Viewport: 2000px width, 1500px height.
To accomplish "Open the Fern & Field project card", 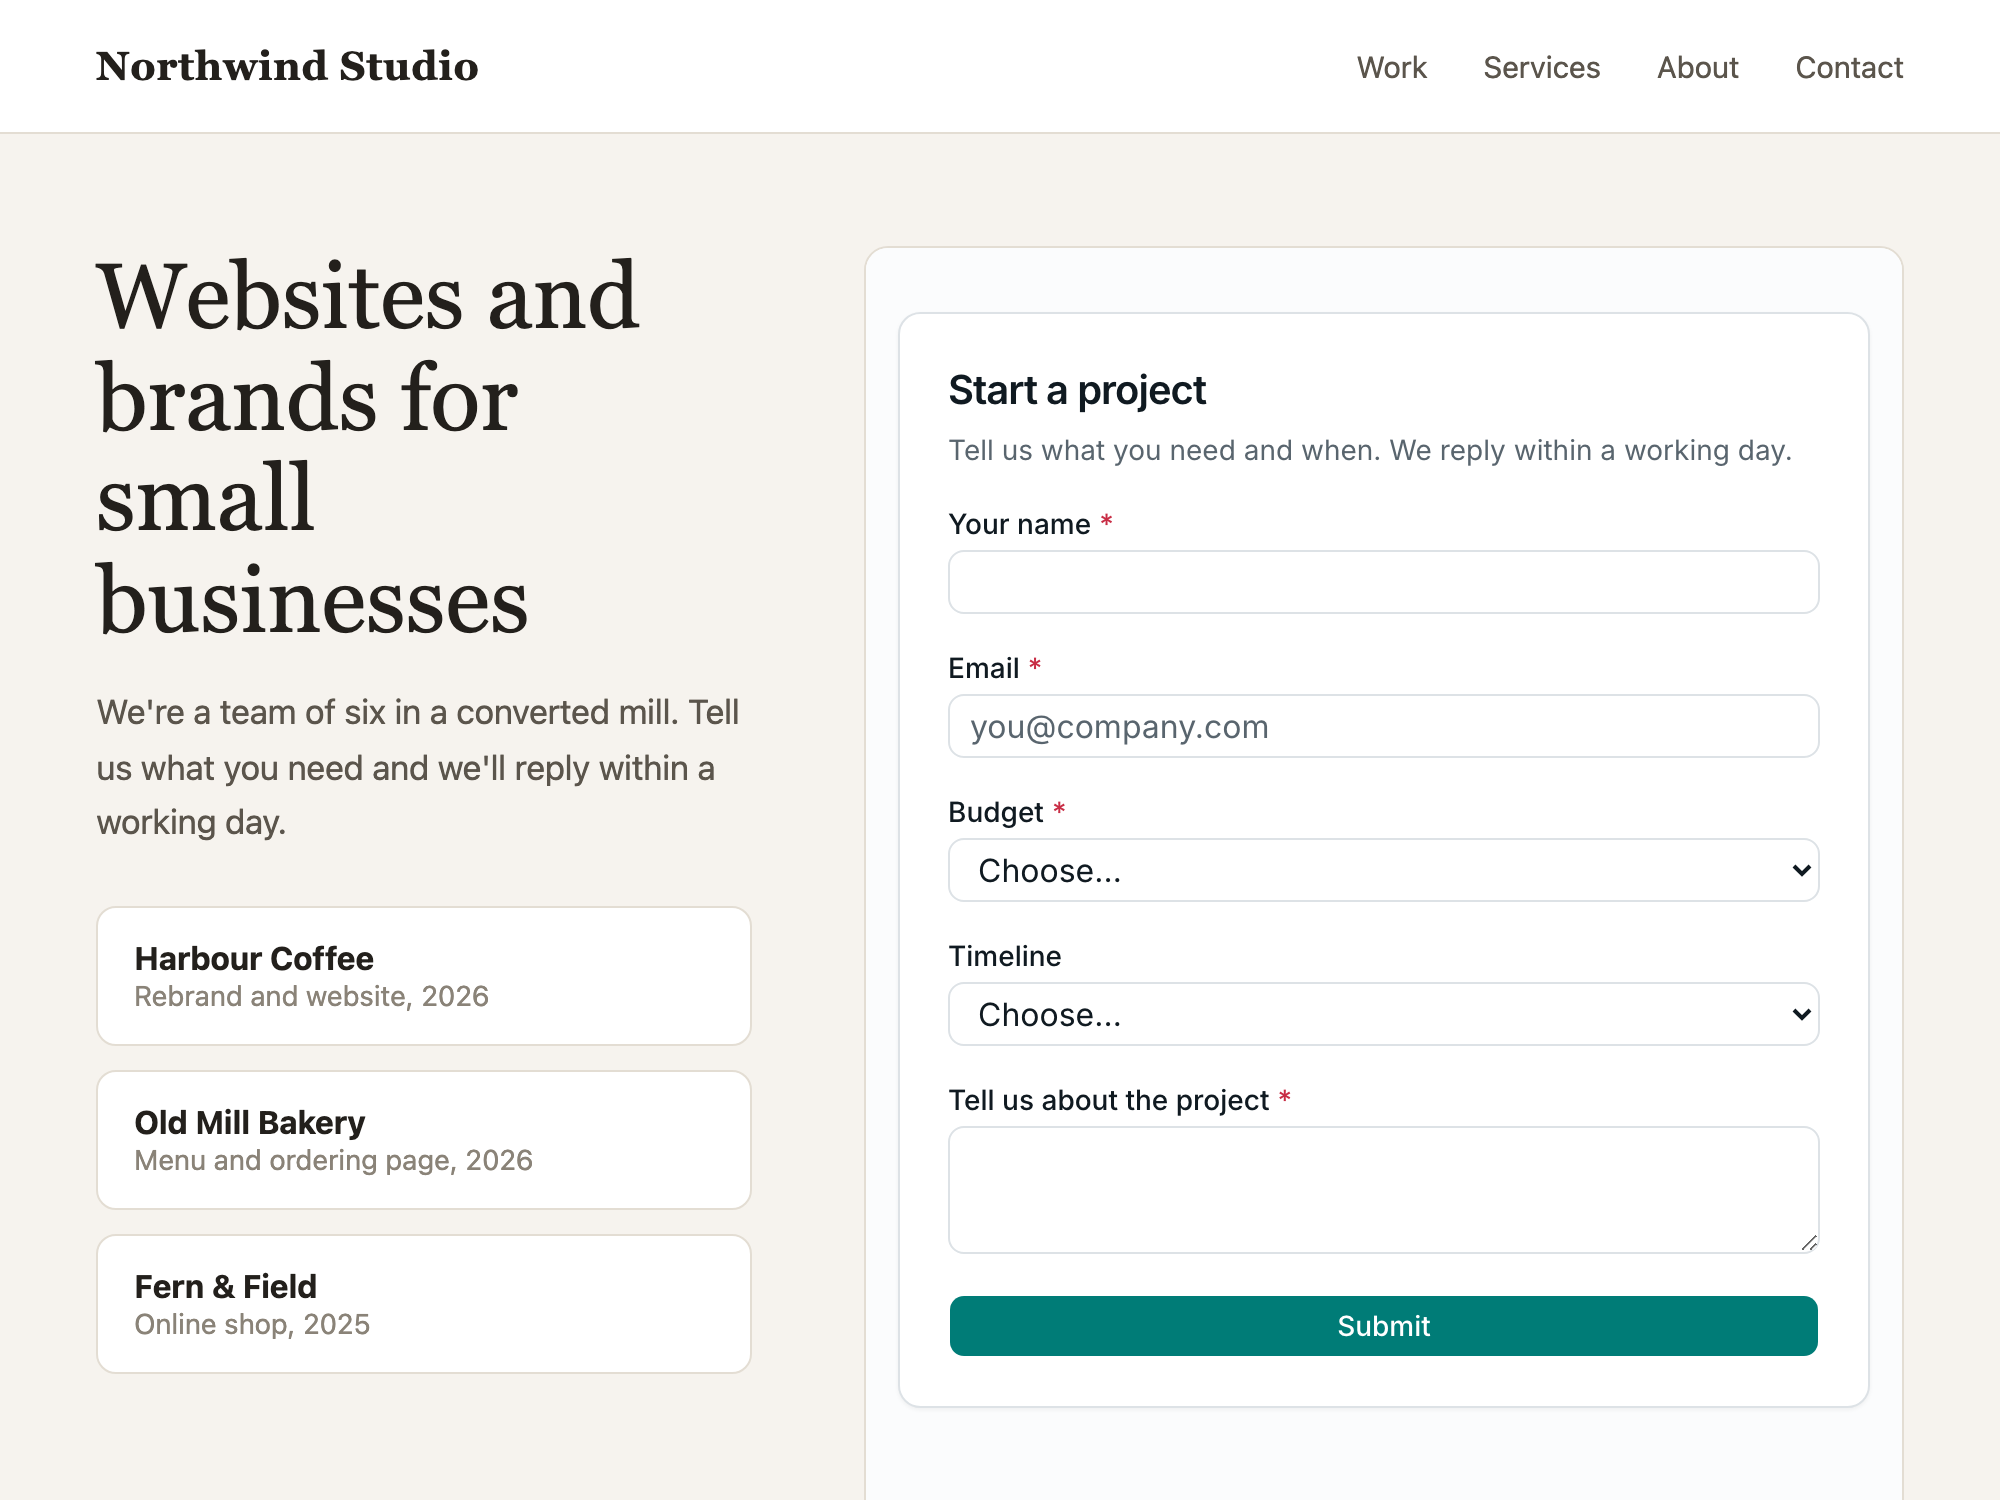I will click(x=424, y=1304).
